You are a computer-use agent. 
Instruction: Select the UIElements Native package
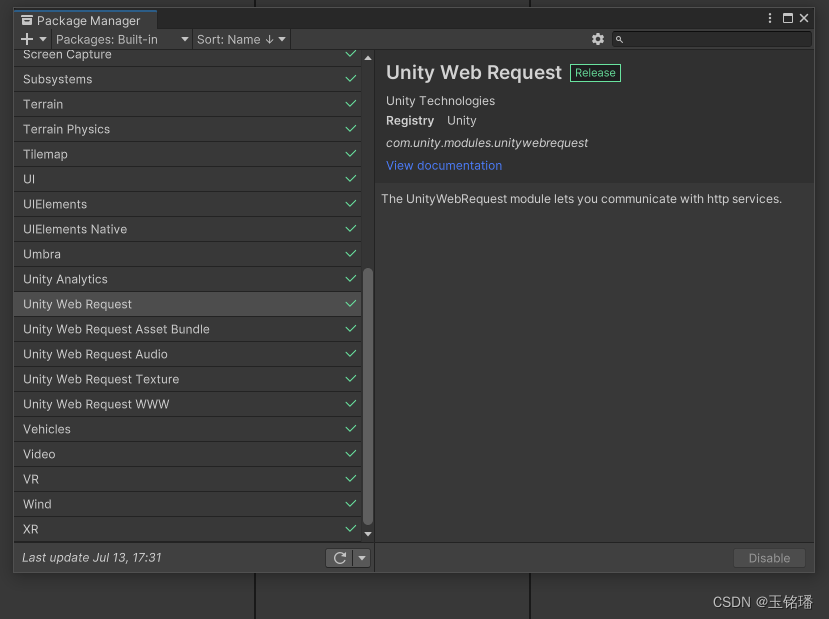[188, 229]
